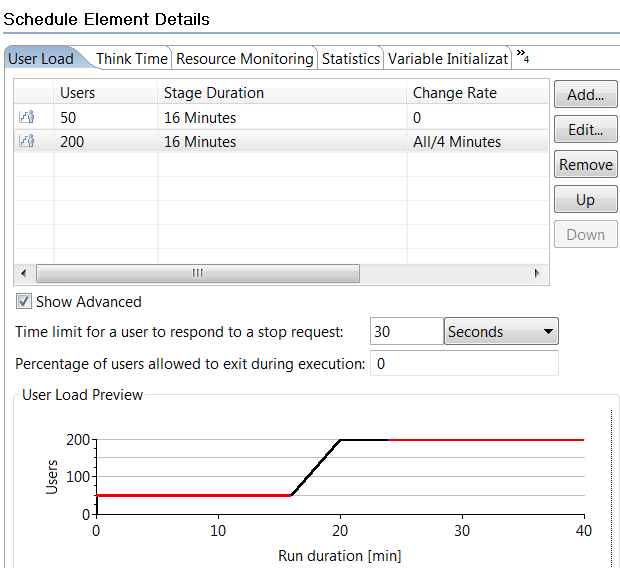Click the percentage of users allowed field
The width and height of the screenshot is (620, 570).
click(x=464, y=363)
